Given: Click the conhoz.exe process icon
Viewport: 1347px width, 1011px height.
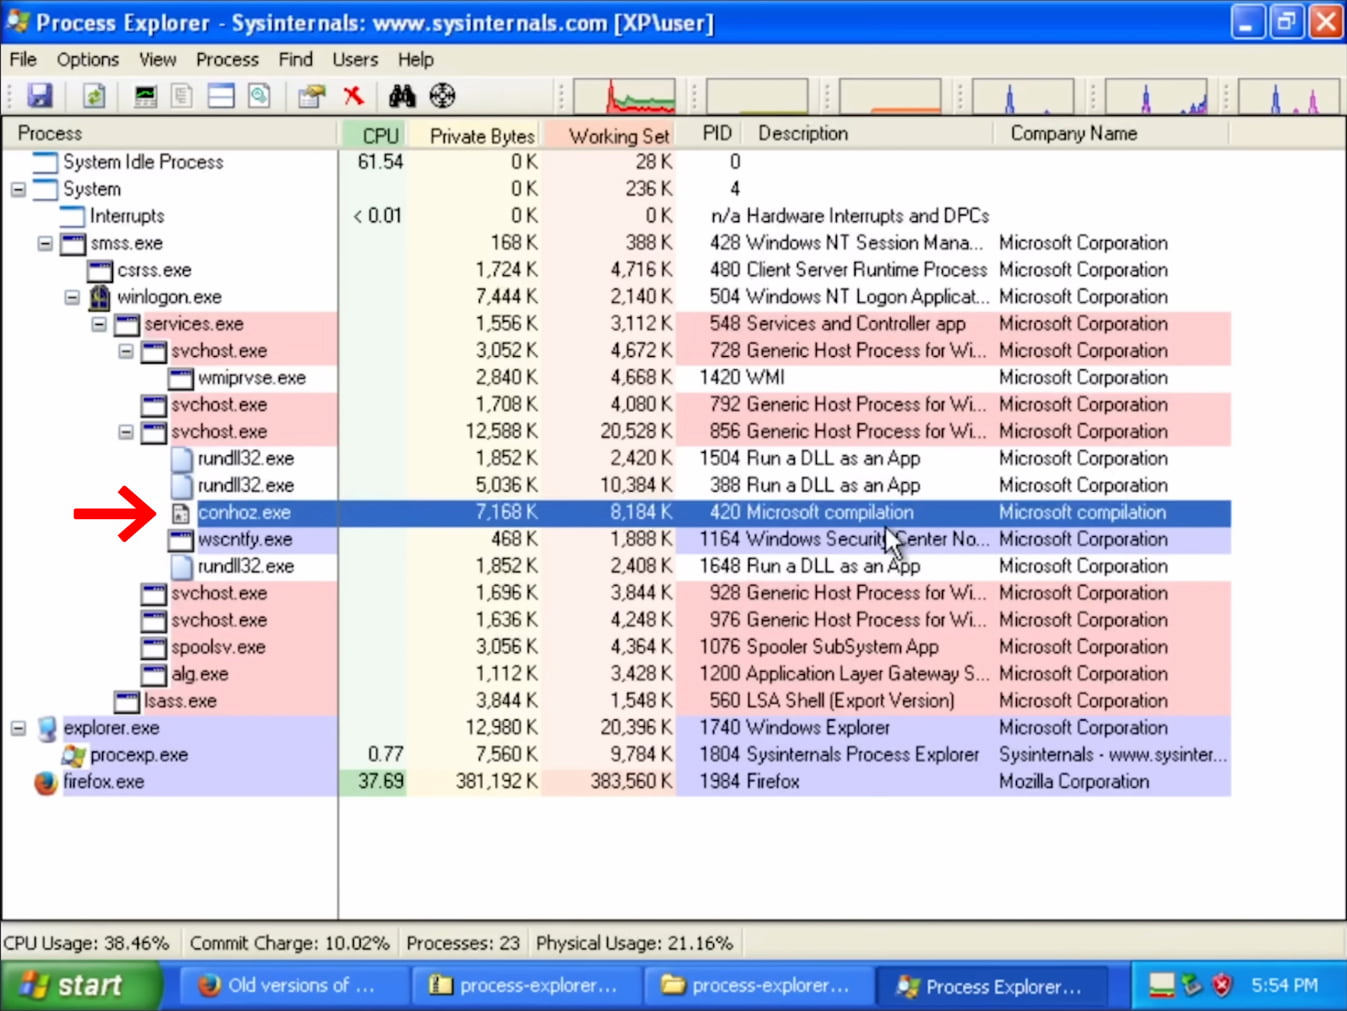Looking at the screenshot, I should tap(181, 513).
